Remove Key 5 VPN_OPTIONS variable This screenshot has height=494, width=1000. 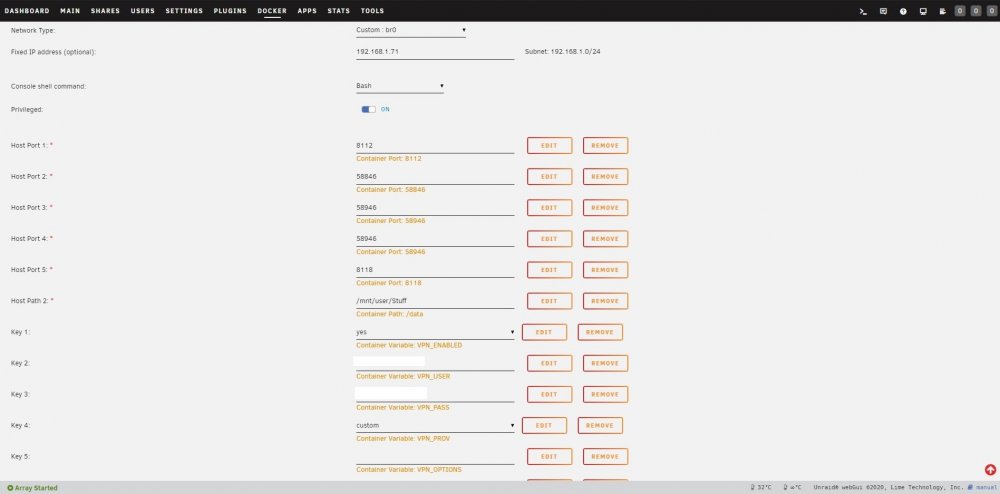pyautogui.click(x=605, y=456)
